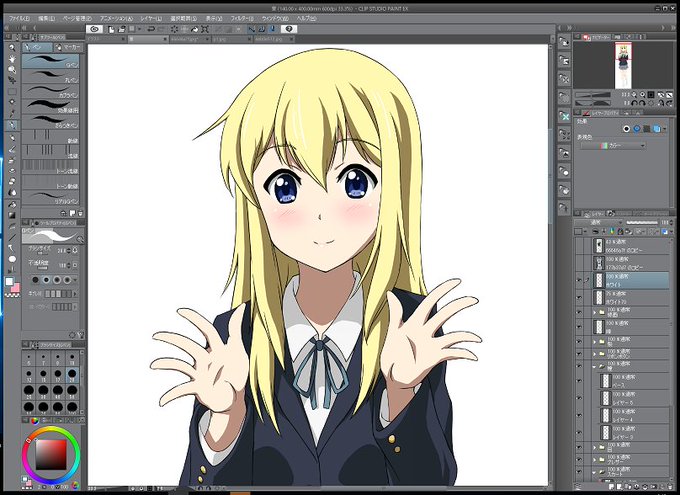Switch to the Marker (マーカー) sub tool tab

point(68,47)
